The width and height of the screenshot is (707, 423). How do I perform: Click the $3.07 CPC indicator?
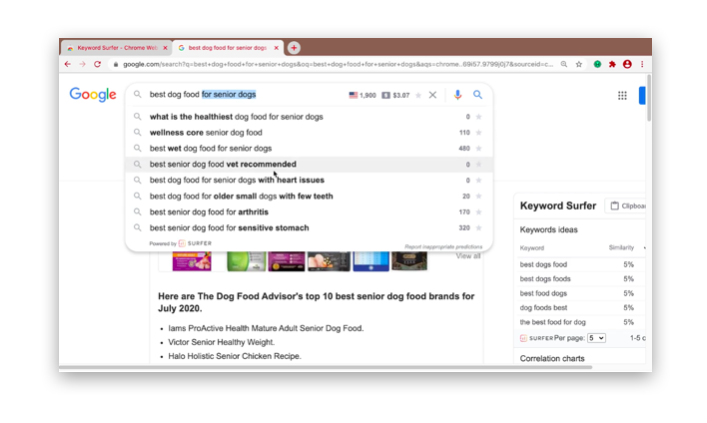(x=395, y=95)
